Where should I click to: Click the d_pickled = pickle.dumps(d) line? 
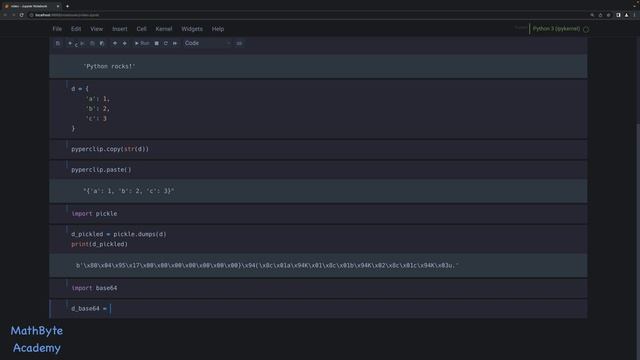(x=119, y=234)
